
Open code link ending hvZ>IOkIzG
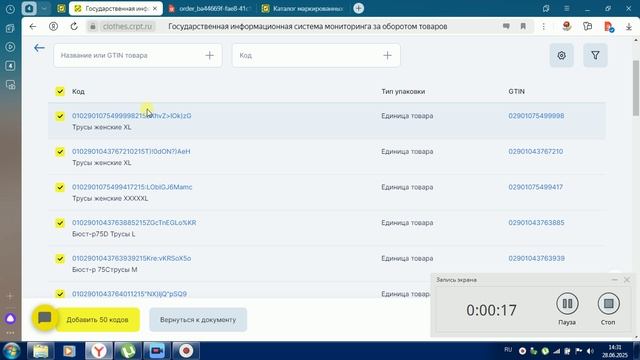tap(131, 116)
